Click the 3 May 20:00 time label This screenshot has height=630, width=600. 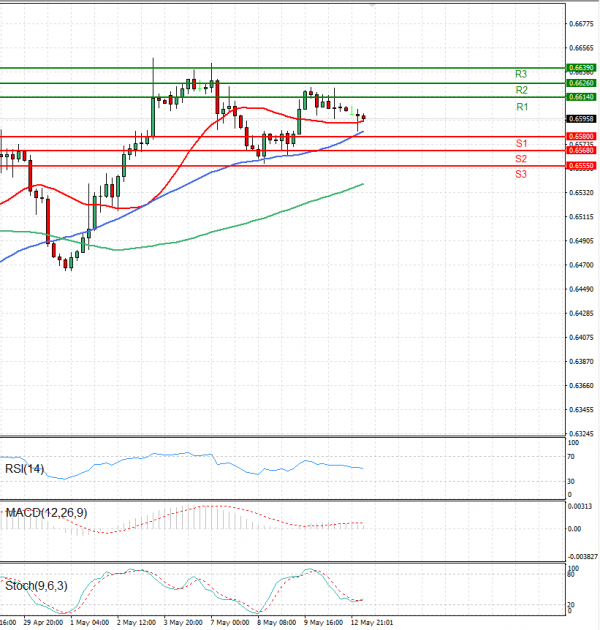[x=183, y=623]
